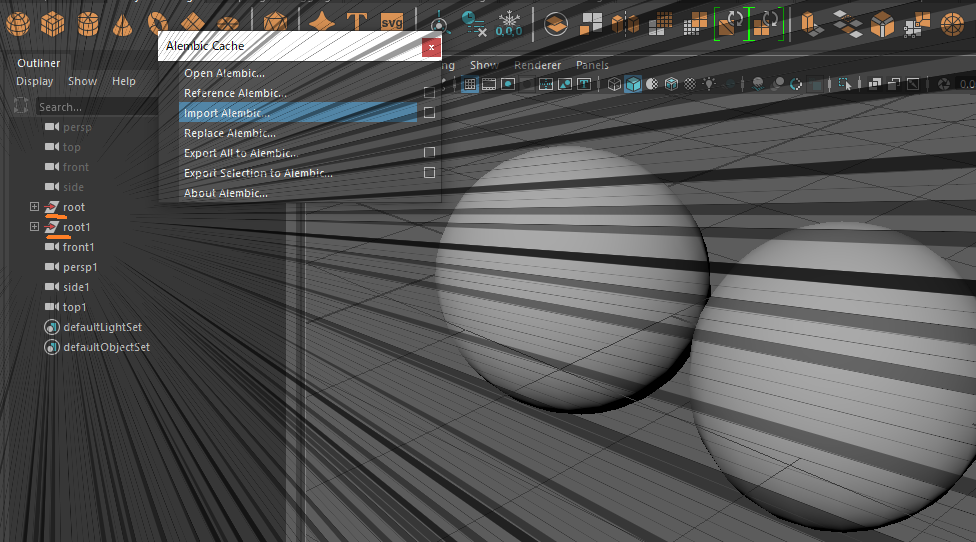This screenshot has width=976, height=542.
Task: Open the viewport Renderer menu
Action: pos(537,65)
